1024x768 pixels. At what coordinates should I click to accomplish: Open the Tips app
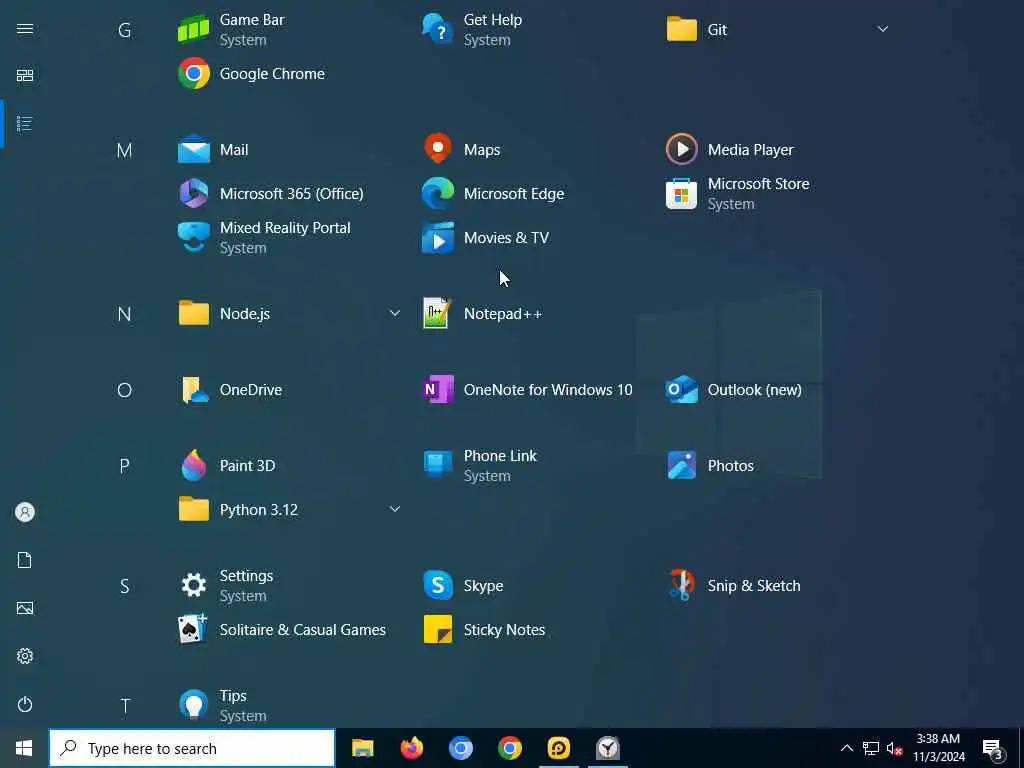[x=214, y=706]
